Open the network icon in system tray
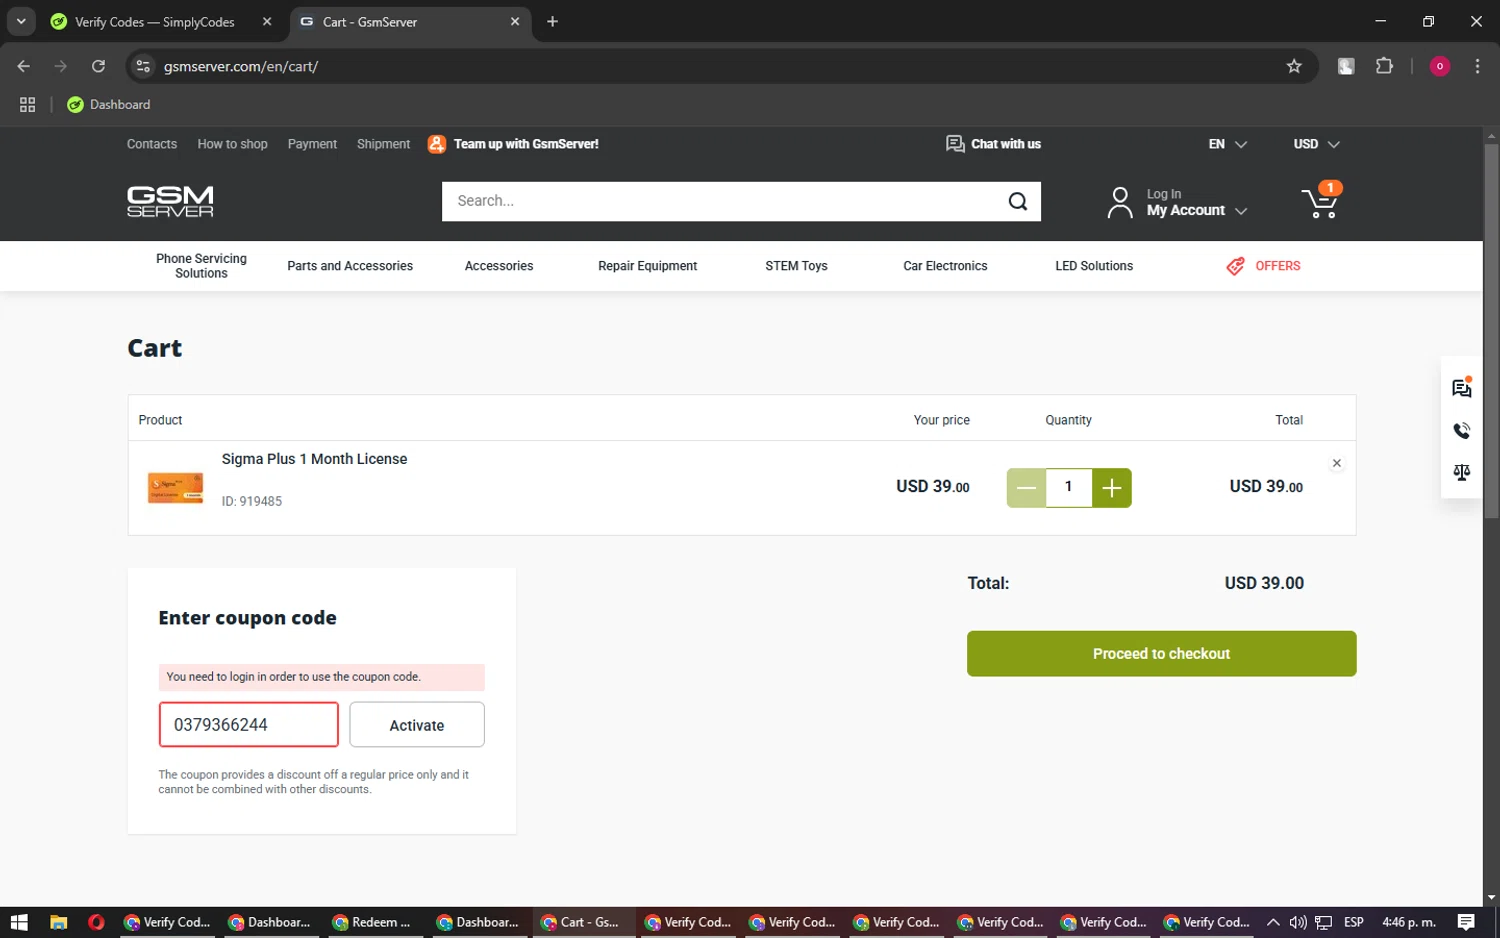 pyautogui.click(x=1323, y=922)
